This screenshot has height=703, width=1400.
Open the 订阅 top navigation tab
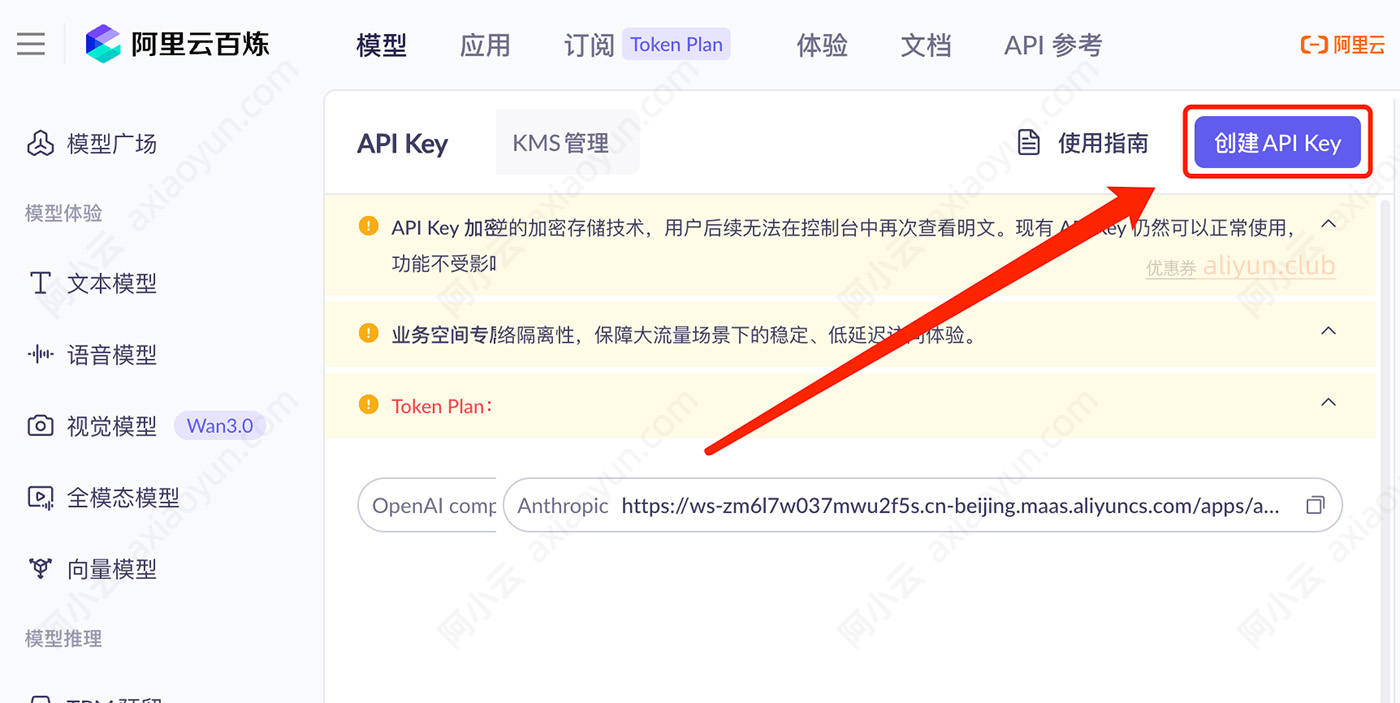click(x=589, y=45)
